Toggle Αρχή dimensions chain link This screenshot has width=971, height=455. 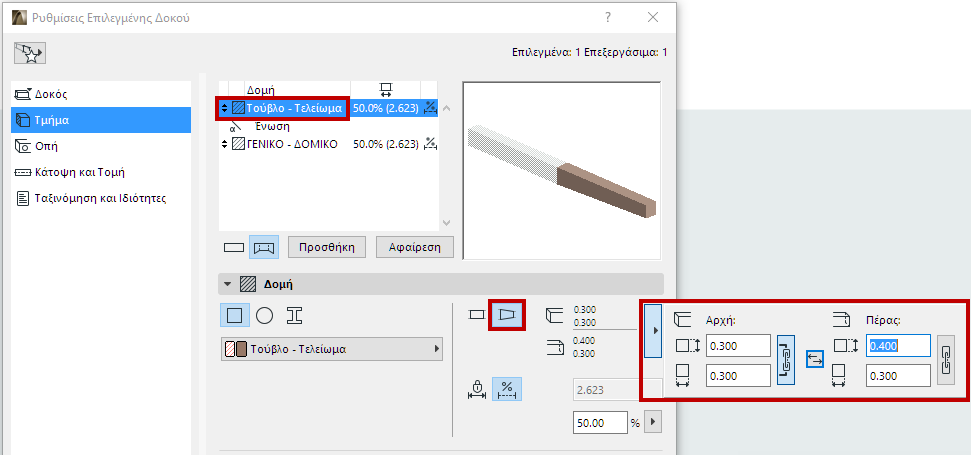click(x=785, y=360)
